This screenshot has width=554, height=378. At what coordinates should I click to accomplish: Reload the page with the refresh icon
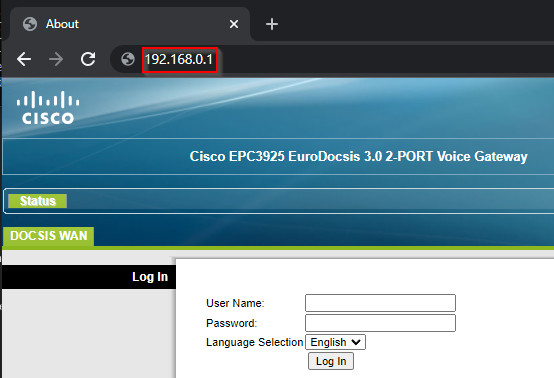(x=88, y=59)
